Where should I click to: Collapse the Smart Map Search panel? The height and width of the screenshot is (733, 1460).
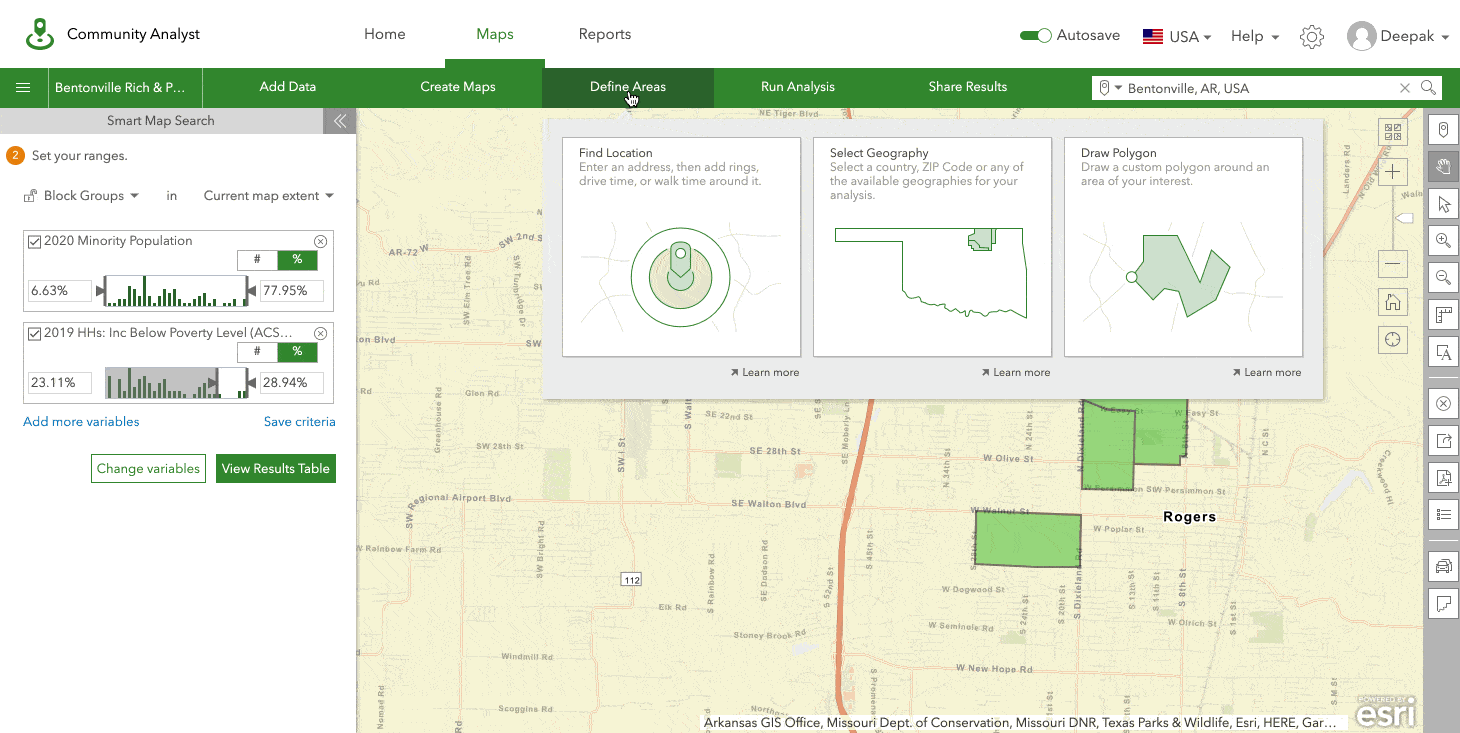point(340,121)
